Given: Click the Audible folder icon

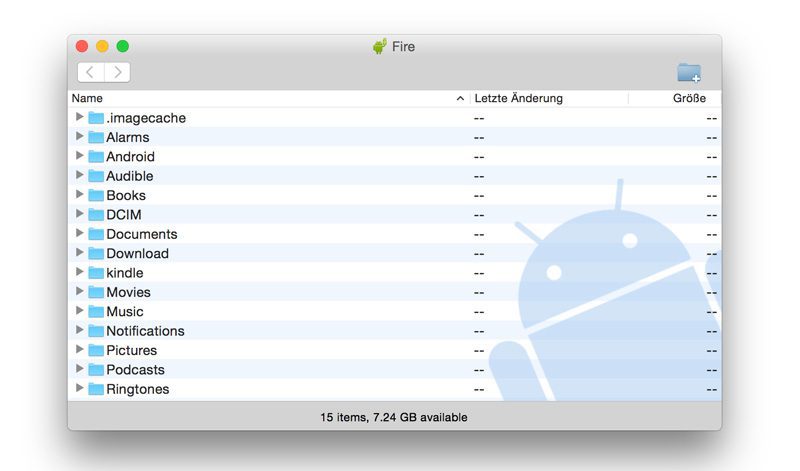Looking at the screenshot, I should coord(96,176).
